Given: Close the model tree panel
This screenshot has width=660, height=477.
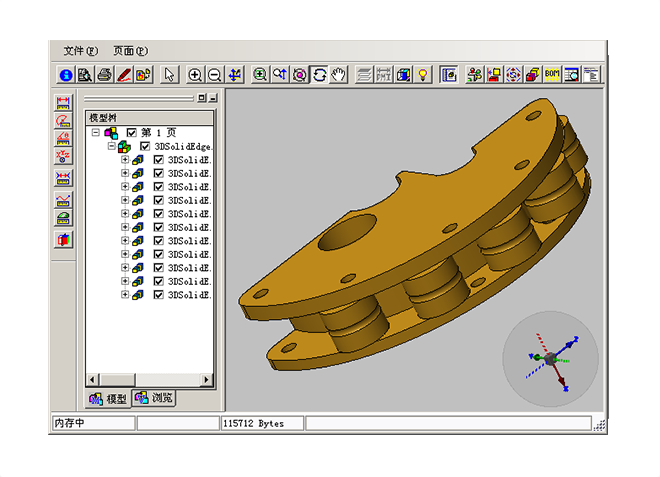Looking at the screenshot, I should pos(212,98).
